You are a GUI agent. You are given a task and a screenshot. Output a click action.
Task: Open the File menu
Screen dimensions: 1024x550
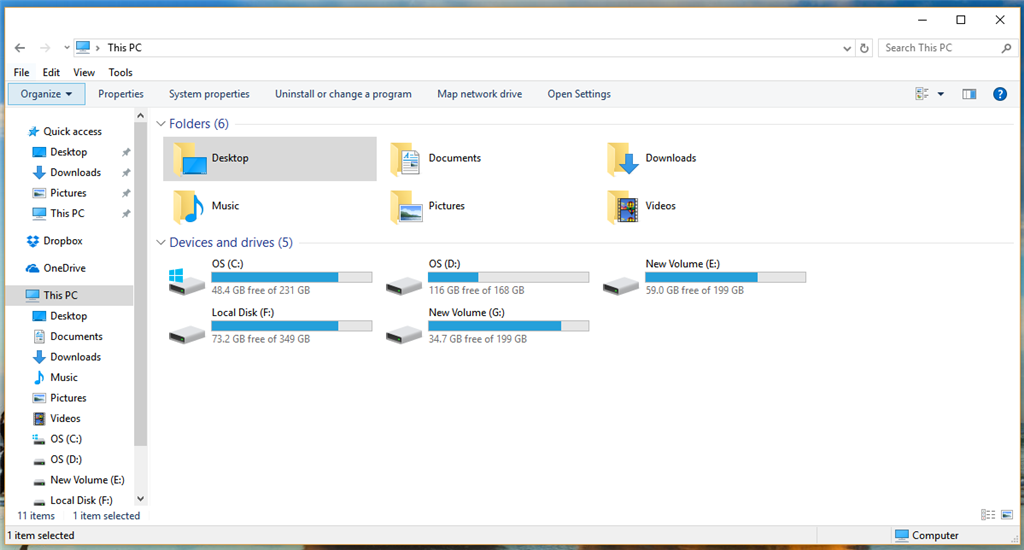pos(22,73)
